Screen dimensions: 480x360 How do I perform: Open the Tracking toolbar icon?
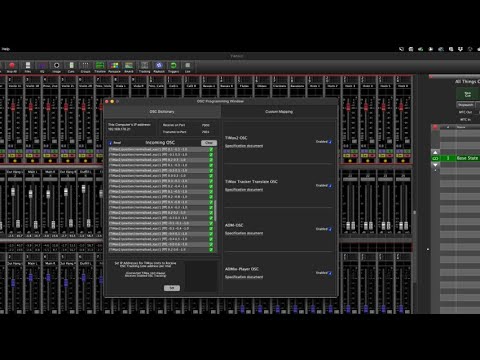144,66
